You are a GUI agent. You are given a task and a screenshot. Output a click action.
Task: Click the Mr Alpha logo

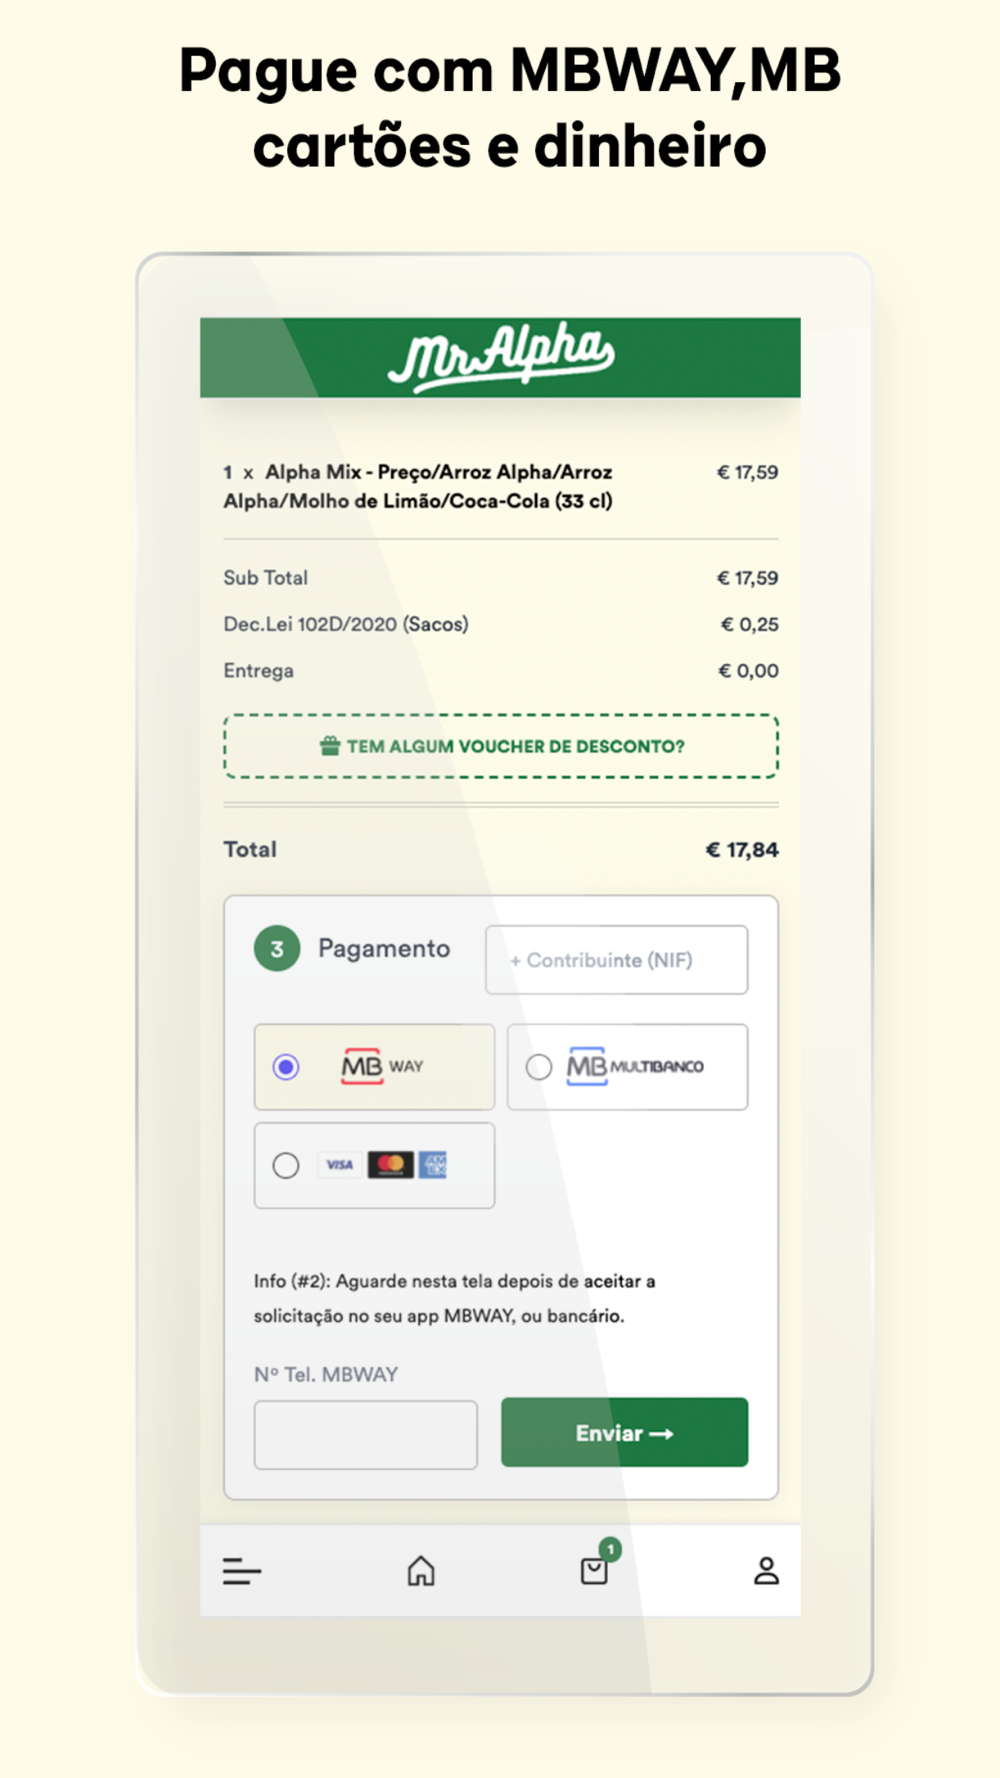pyautogui.click(x=501, y=357)
